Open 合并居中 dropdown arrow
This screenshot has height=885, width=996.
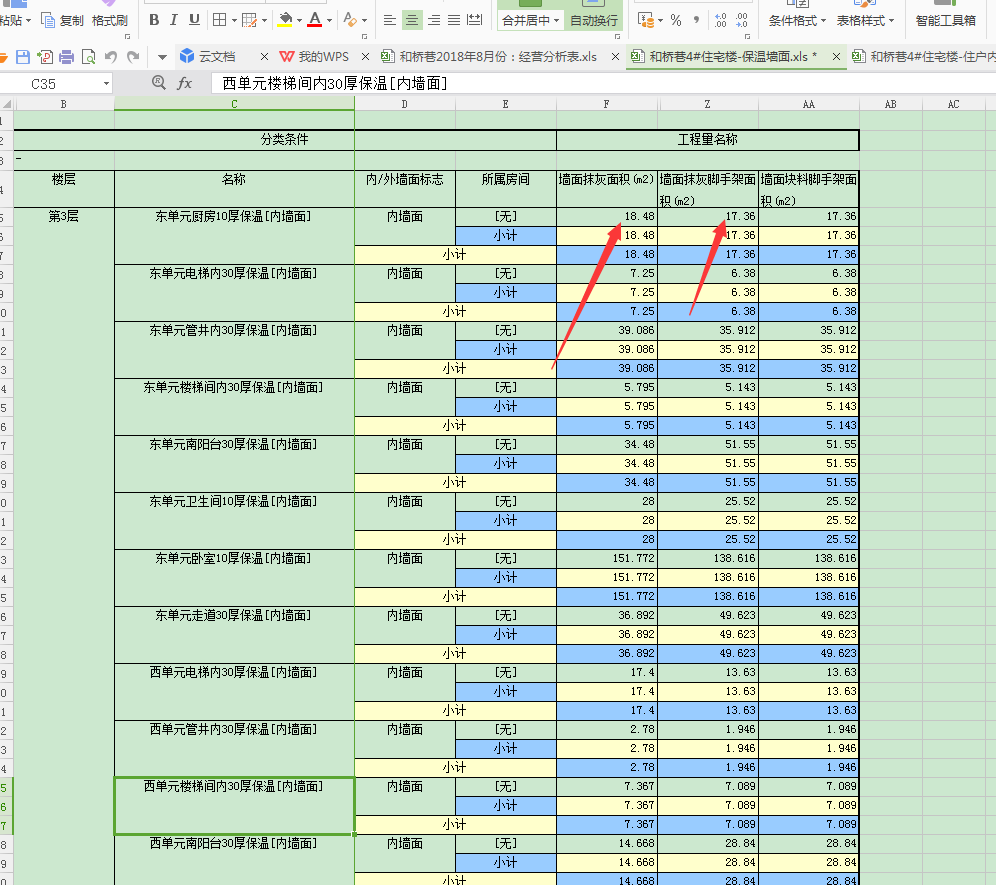(556, 20)
